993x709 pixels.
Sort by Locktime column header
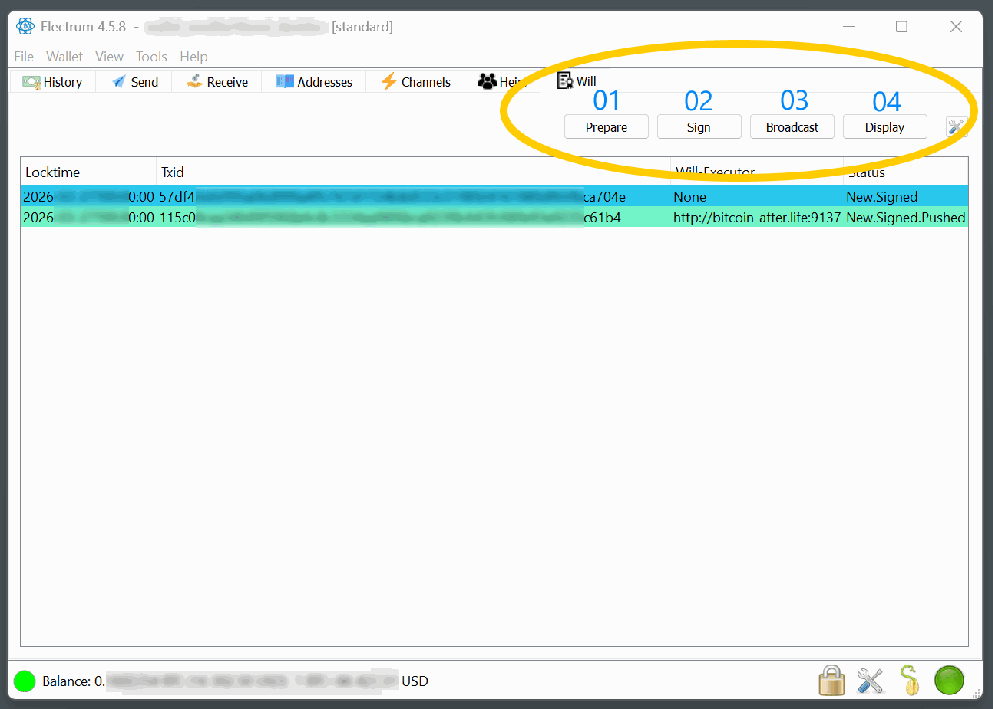pos(89,172)
